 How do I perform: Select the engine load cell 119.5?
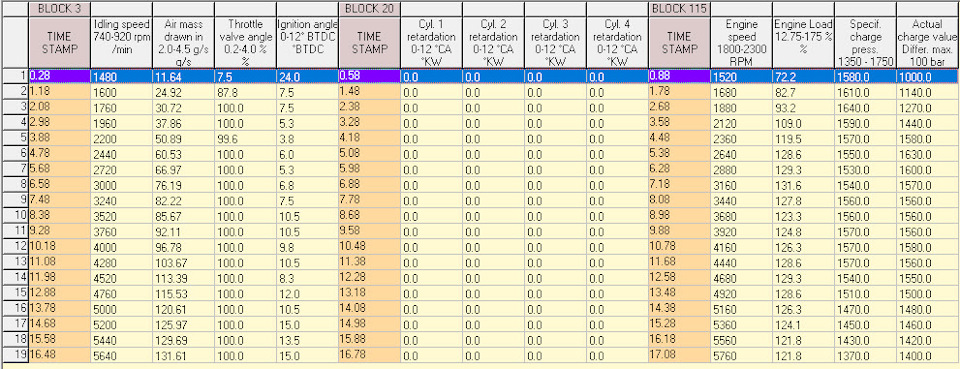803,138
